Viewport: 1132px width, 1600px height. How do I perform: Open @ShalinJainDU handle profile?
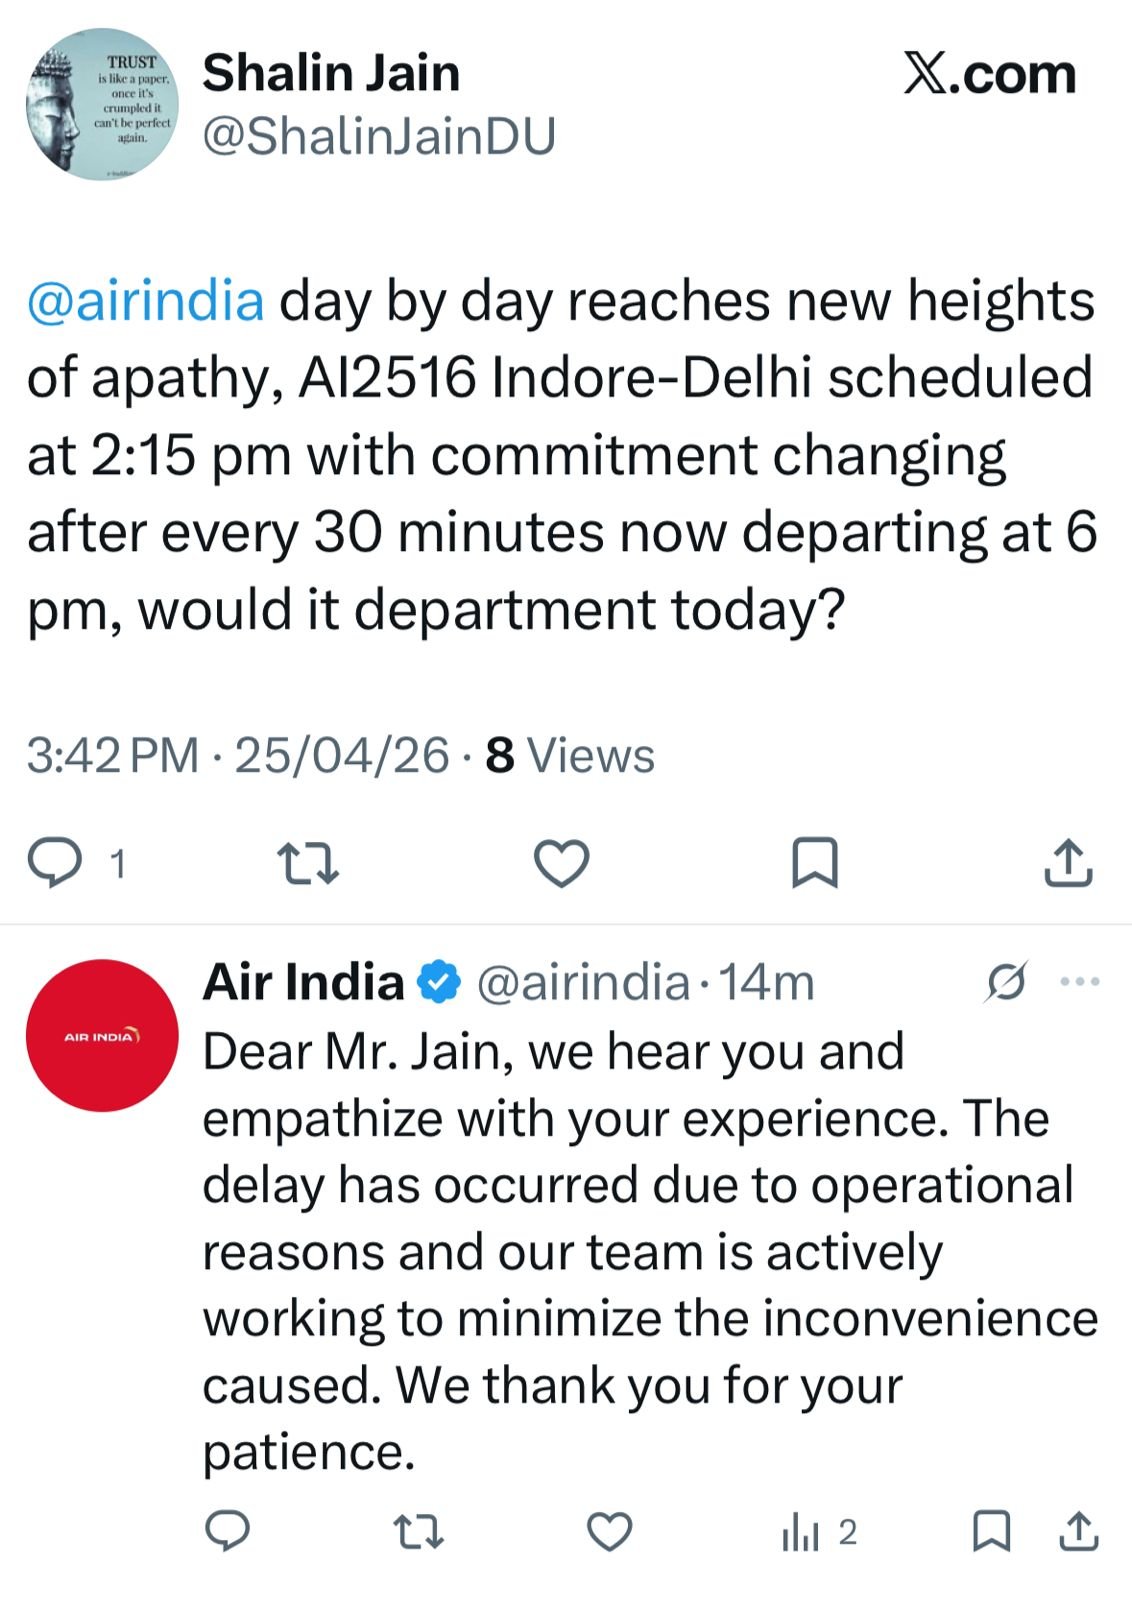point(379,137)
